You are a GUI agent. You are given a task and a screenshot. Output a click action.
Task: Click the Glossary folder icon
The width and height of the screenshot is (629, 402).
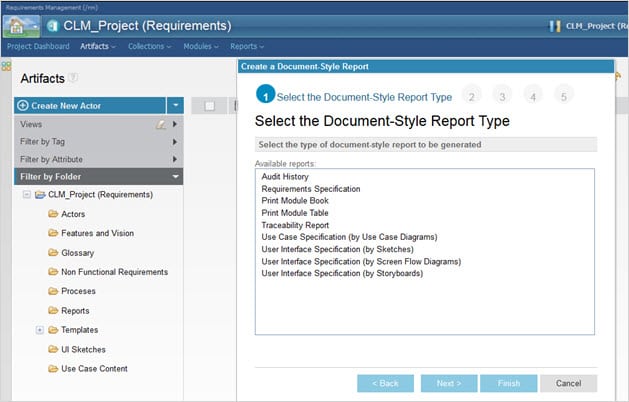pos(53,252)
